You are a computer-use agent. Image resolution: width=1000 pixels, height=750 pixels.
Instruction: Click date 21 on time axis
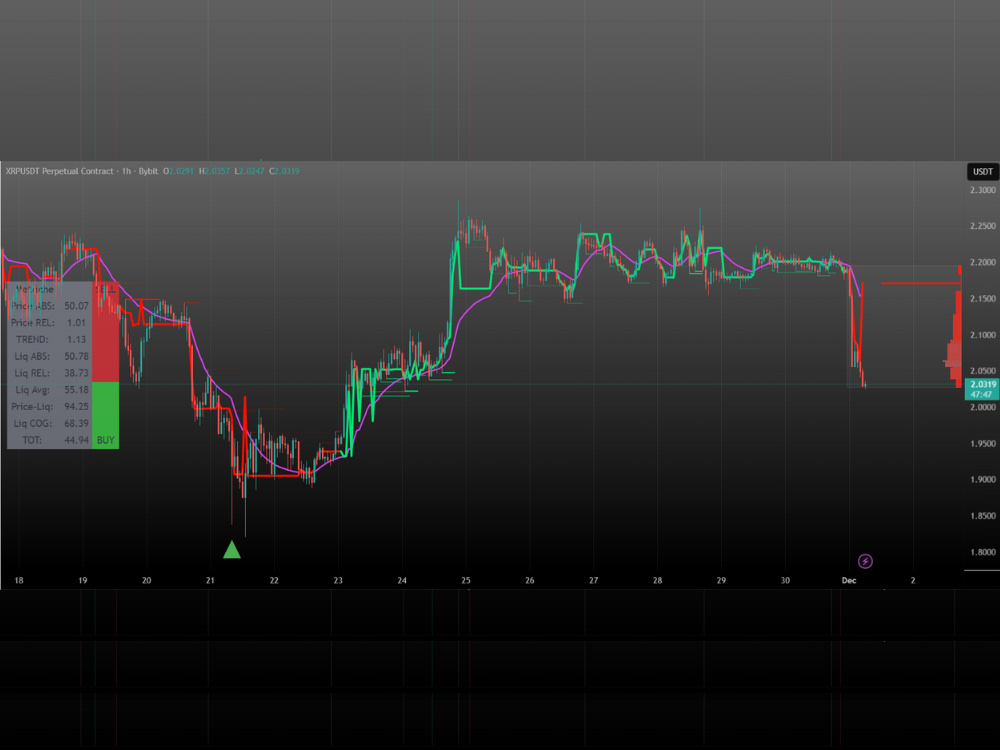coord(210,580)
